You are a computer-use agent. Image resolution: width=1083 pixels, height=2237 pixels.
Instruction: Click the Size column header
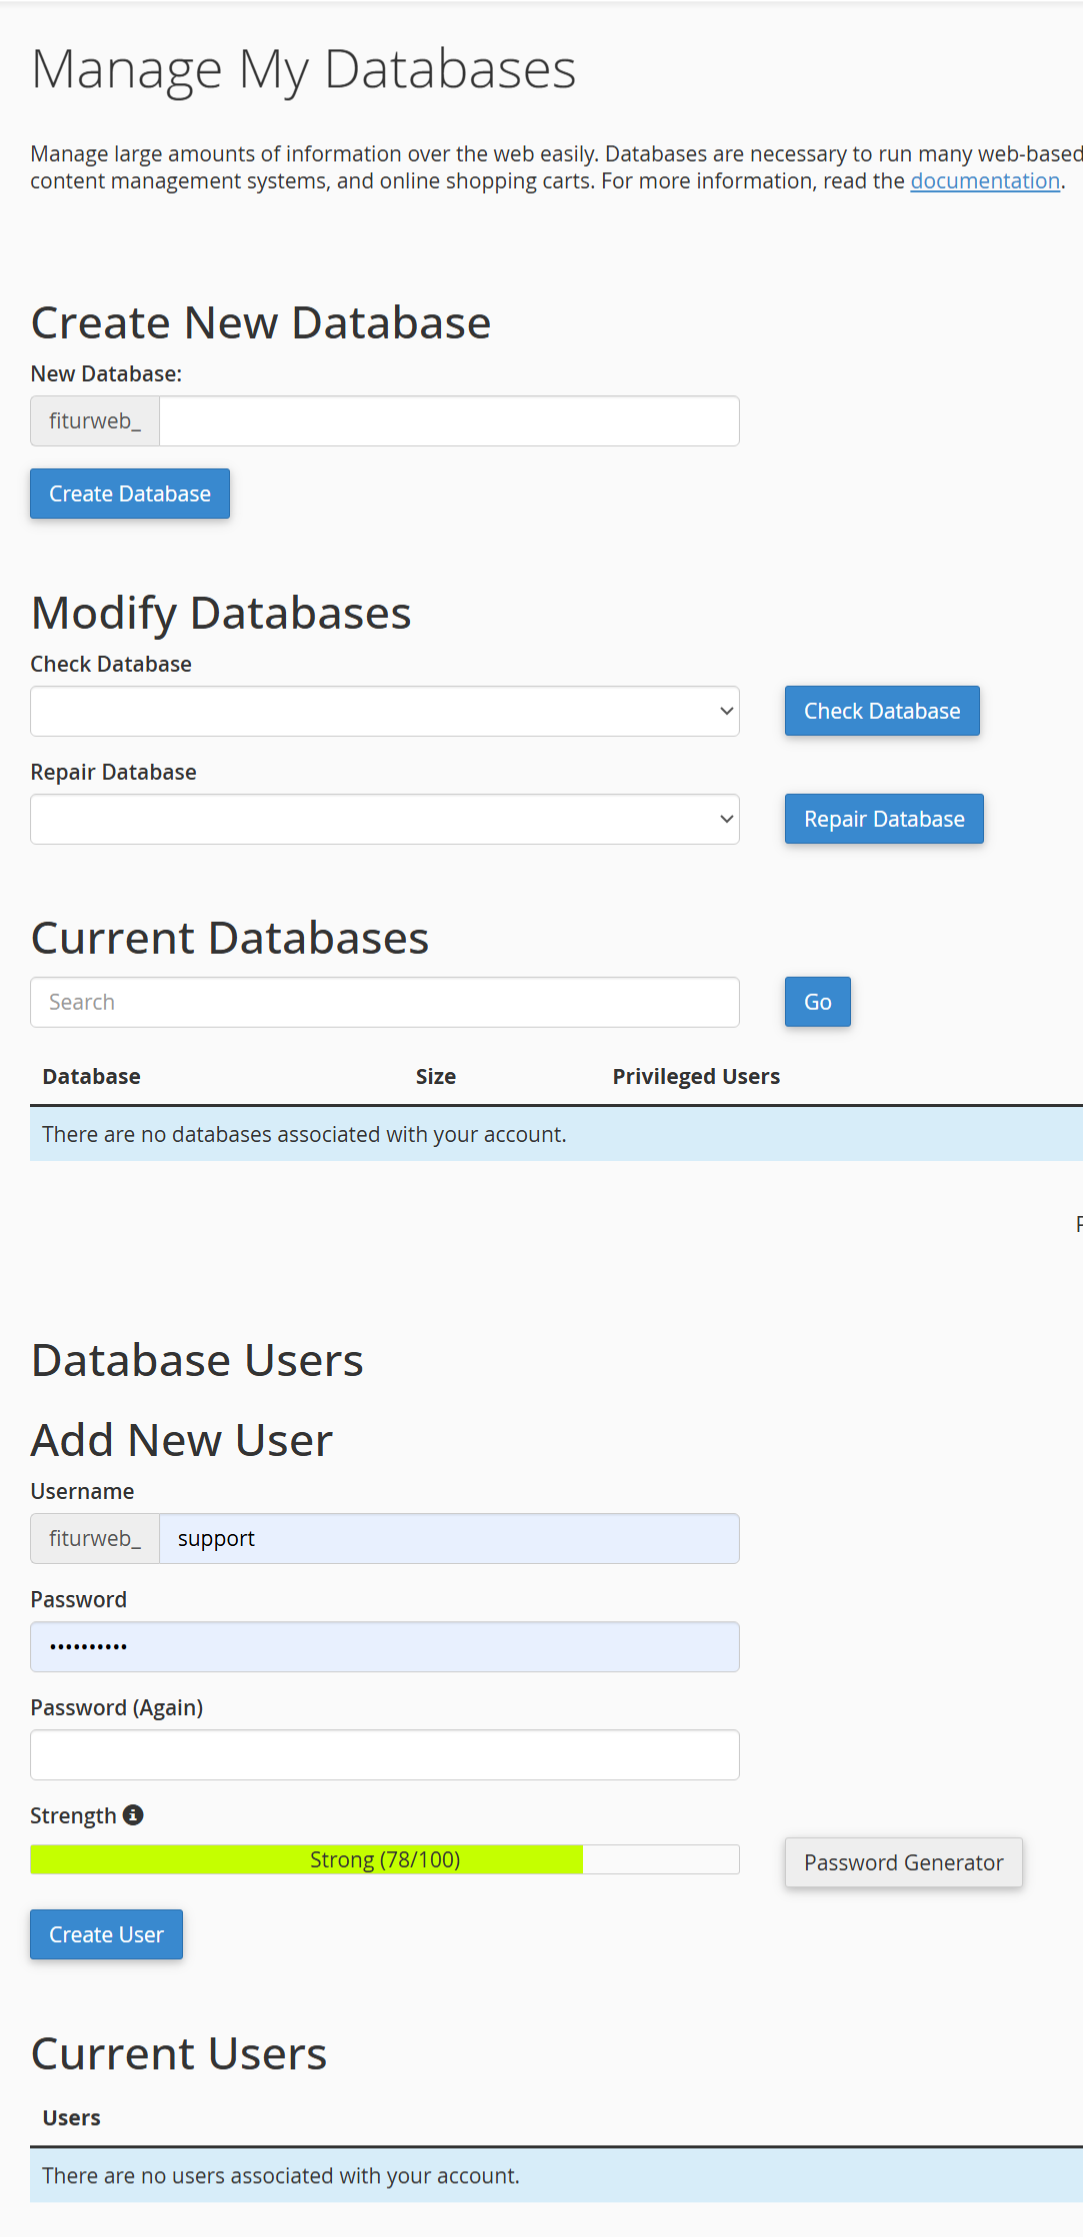point(436,1076)
